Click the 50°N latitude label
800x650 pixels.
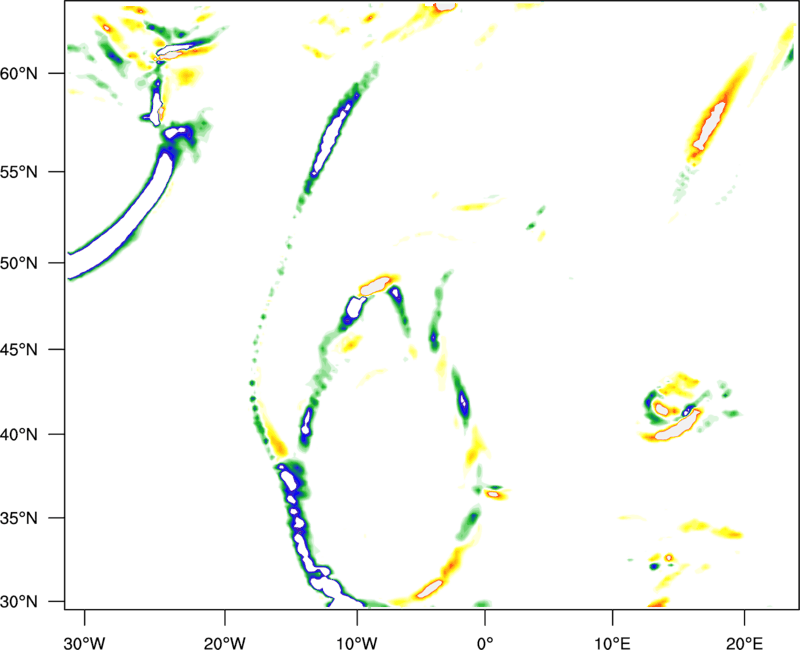click(19, 263)
